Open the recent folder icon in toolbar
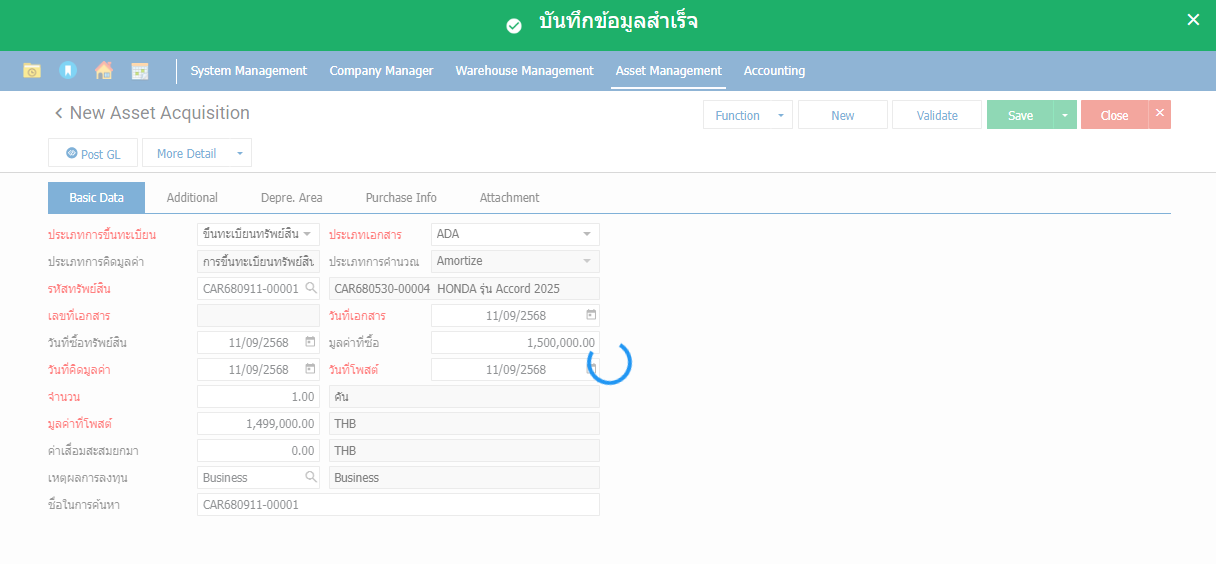Image resolution: width=1216 pixels, height=564 pixels. pyautogui.click(x=32, y=71)
